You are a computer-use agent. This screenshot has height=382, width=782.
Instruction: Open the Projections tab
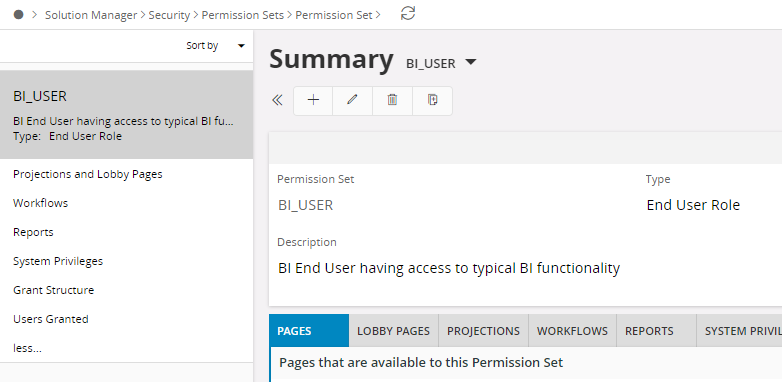click(483, 331)
